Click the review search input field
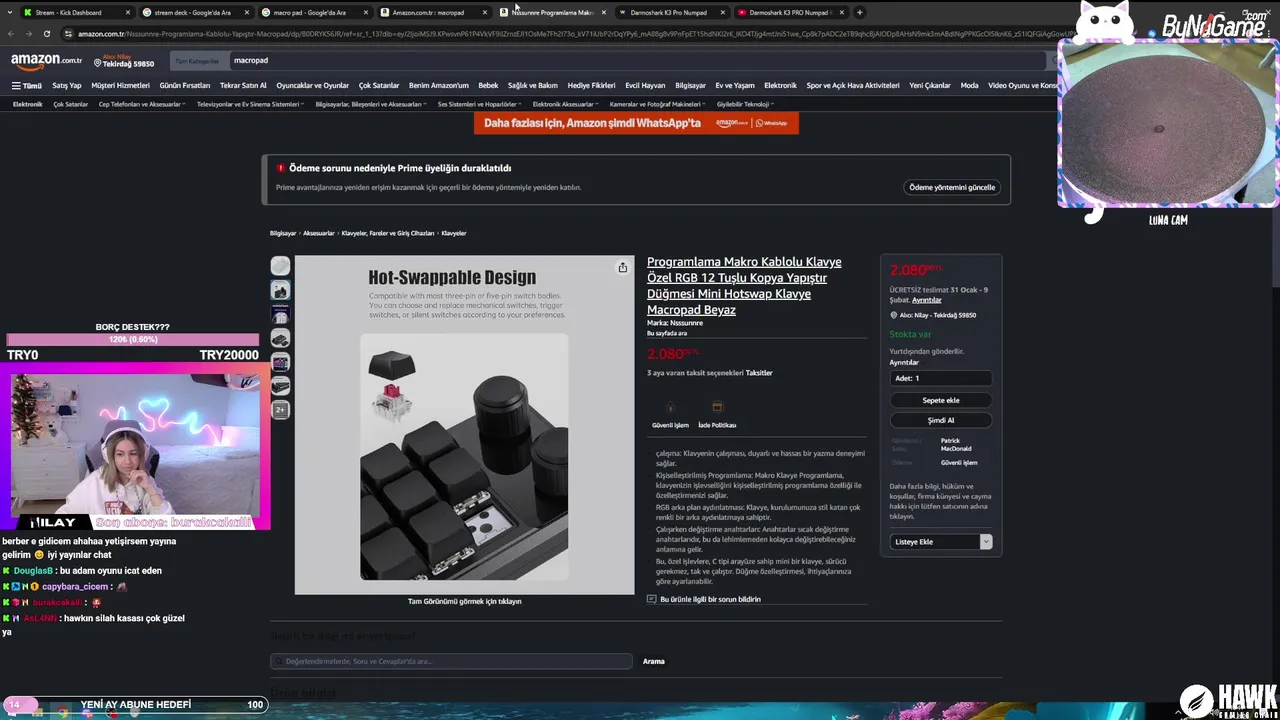The height and width of the screenshot is (720, 1280). (452, 661)
